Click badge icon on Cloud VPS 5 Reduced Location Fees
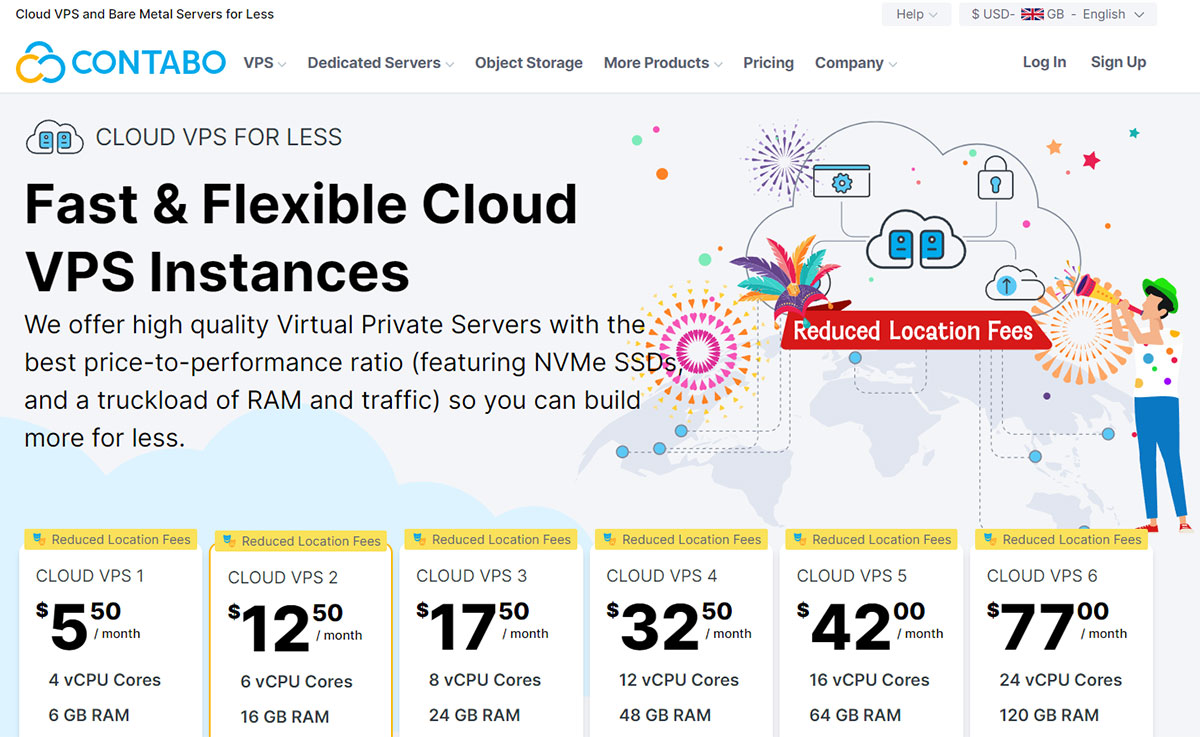 click(799, 539)
